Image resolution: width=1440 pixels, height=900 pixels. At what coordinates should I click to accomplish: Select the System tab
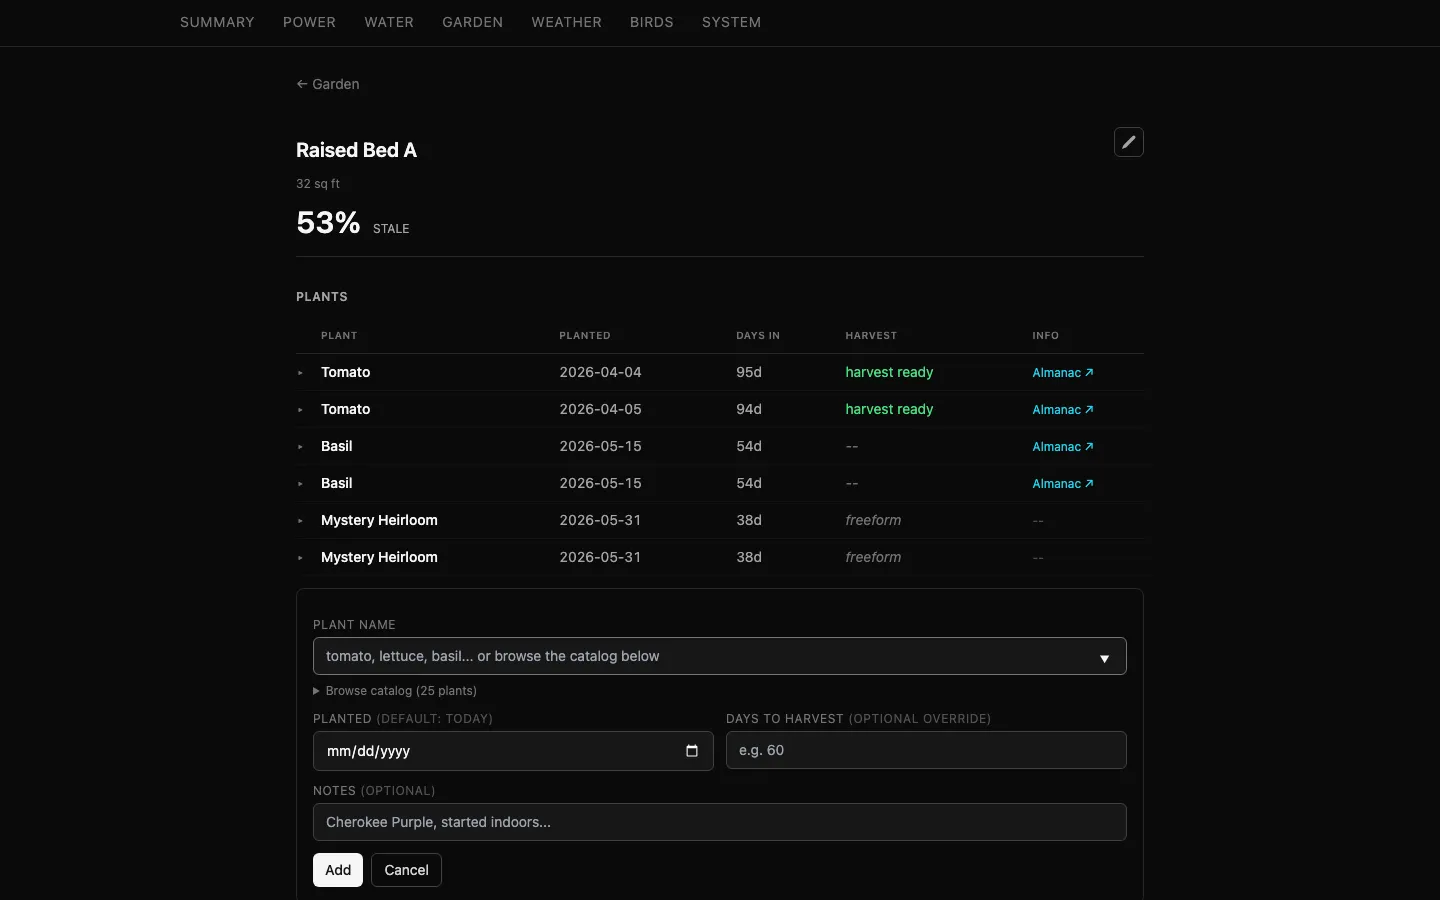[x=731, y=22]
